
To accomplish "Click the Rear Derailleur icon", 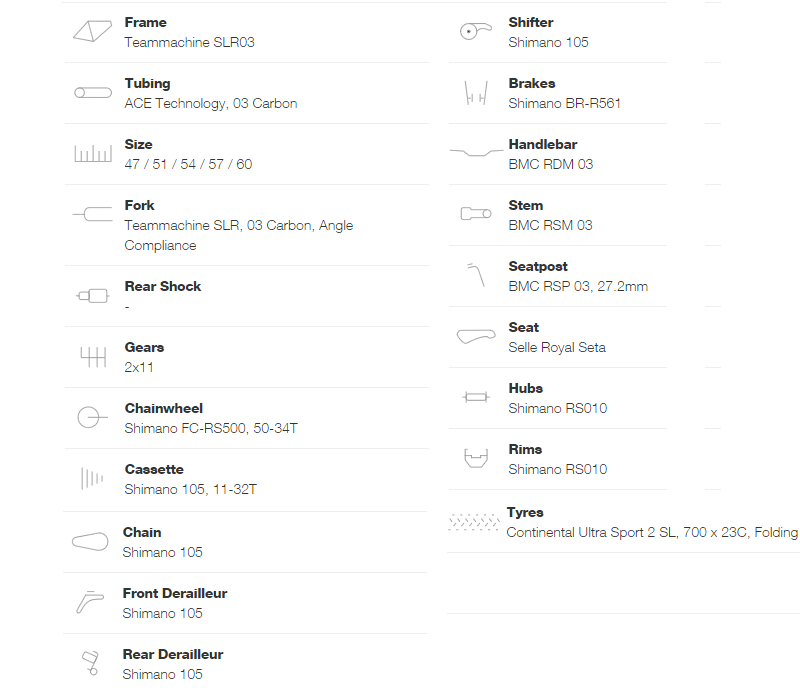I will (x=90, y=663).
